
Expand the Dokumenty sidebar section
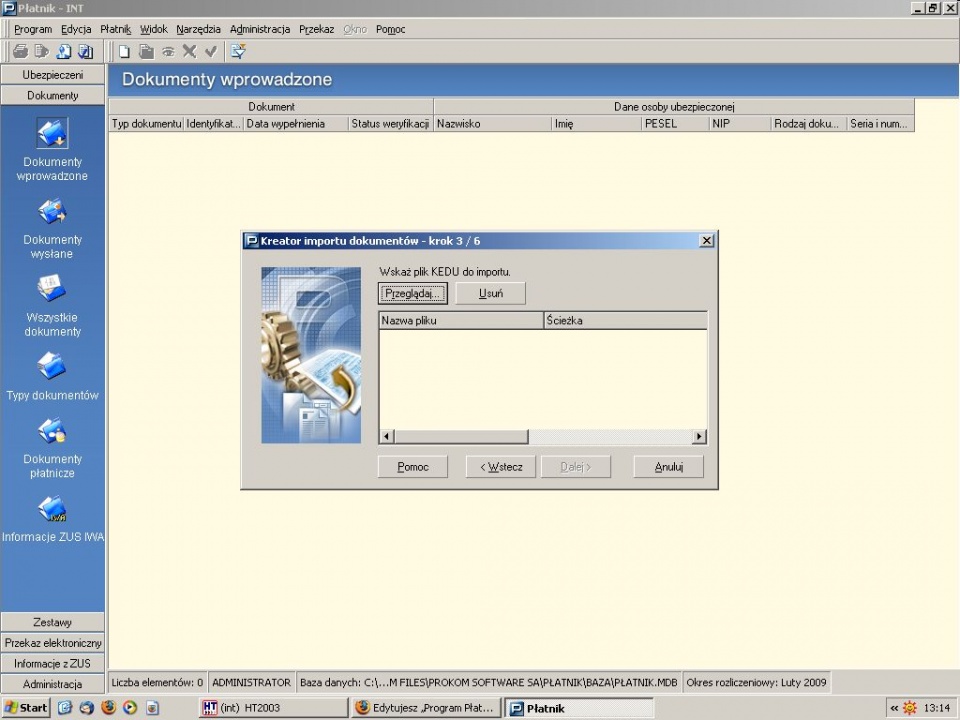[x=53, y=96]
